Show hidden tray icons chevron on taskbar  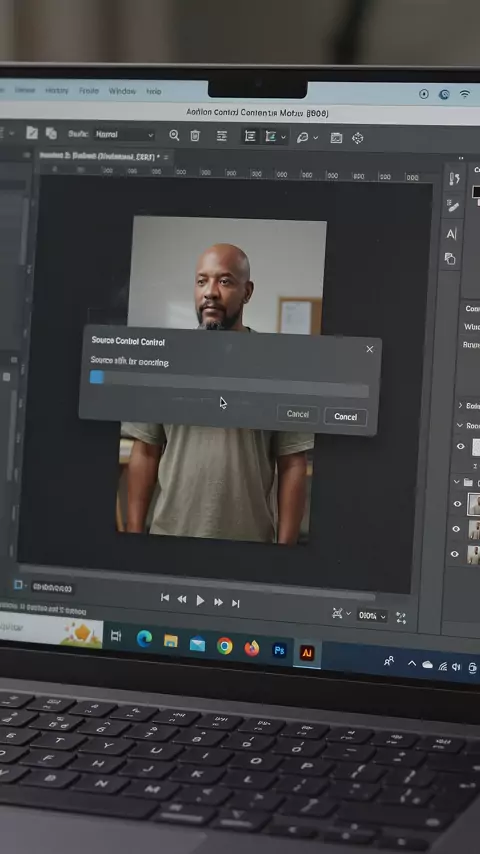[412, 663]
